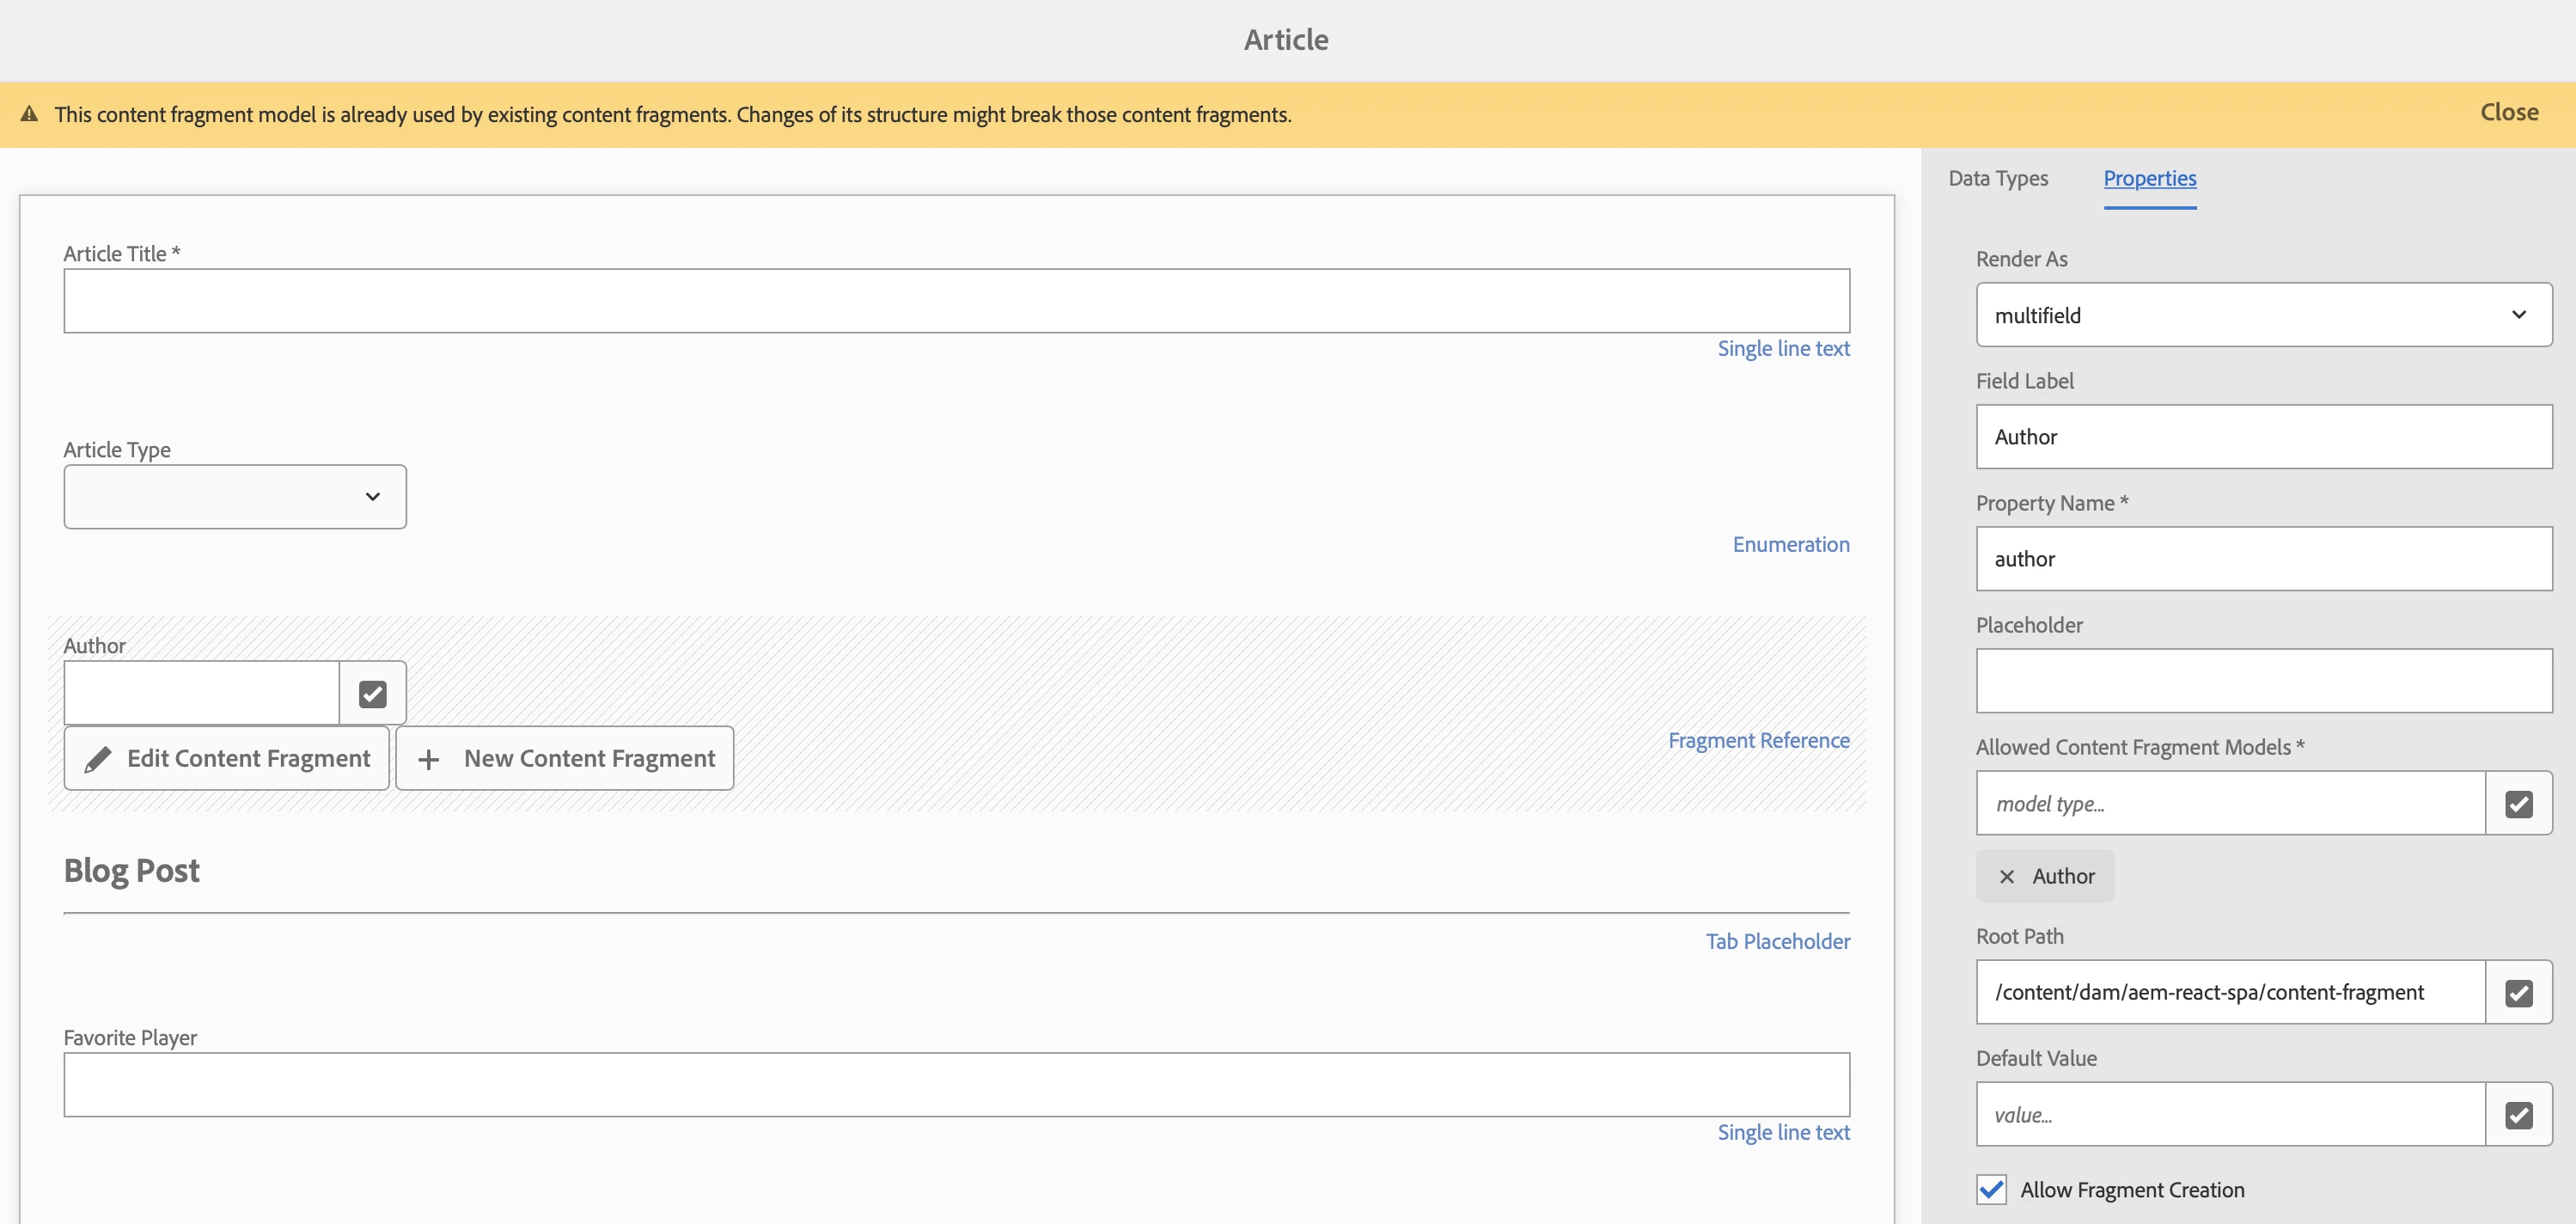
Task: Open model type picker icon
Action: coord(2518,803)
